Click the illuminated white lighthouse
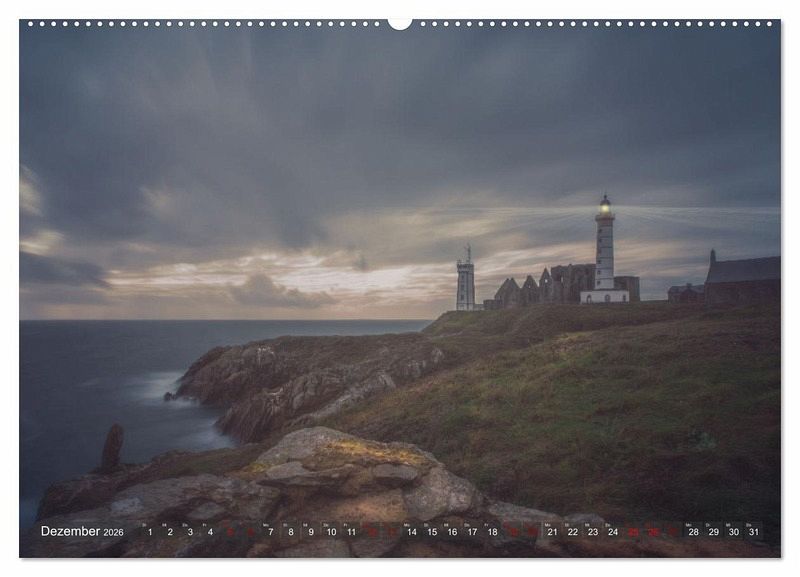This screenshot has width=800, height=577. tap(605, 250)
